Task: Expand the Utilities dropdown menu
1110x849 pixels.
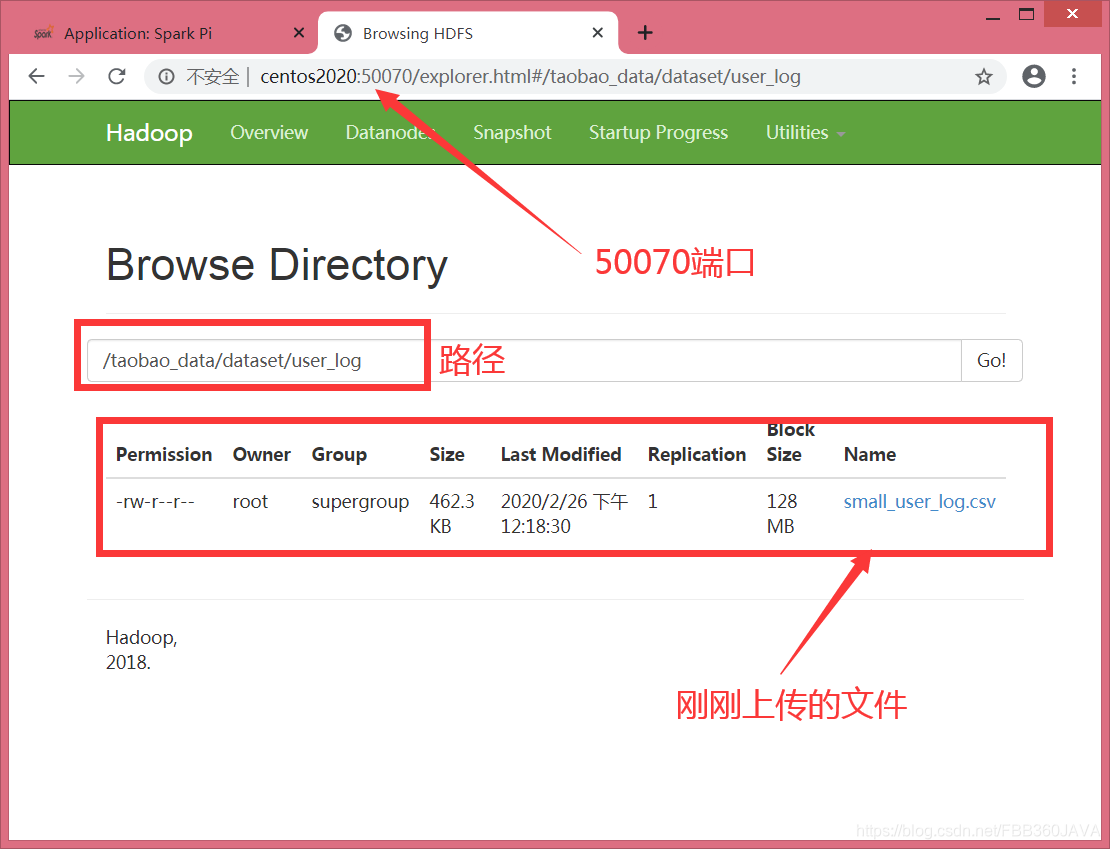Action: [805, 132]
